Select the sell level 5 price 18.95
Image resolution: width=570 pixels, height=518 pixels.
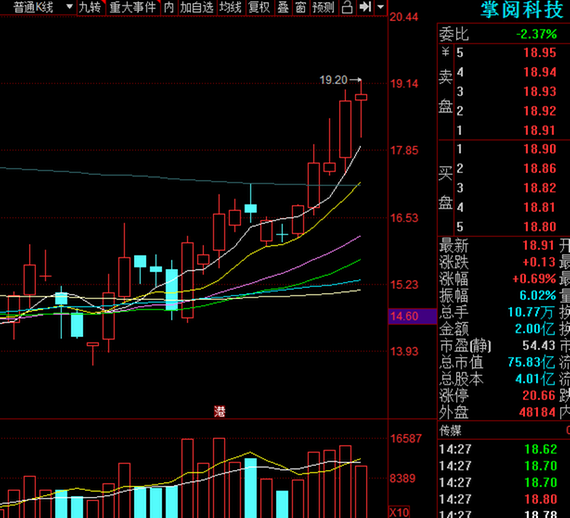coord(539,53)
